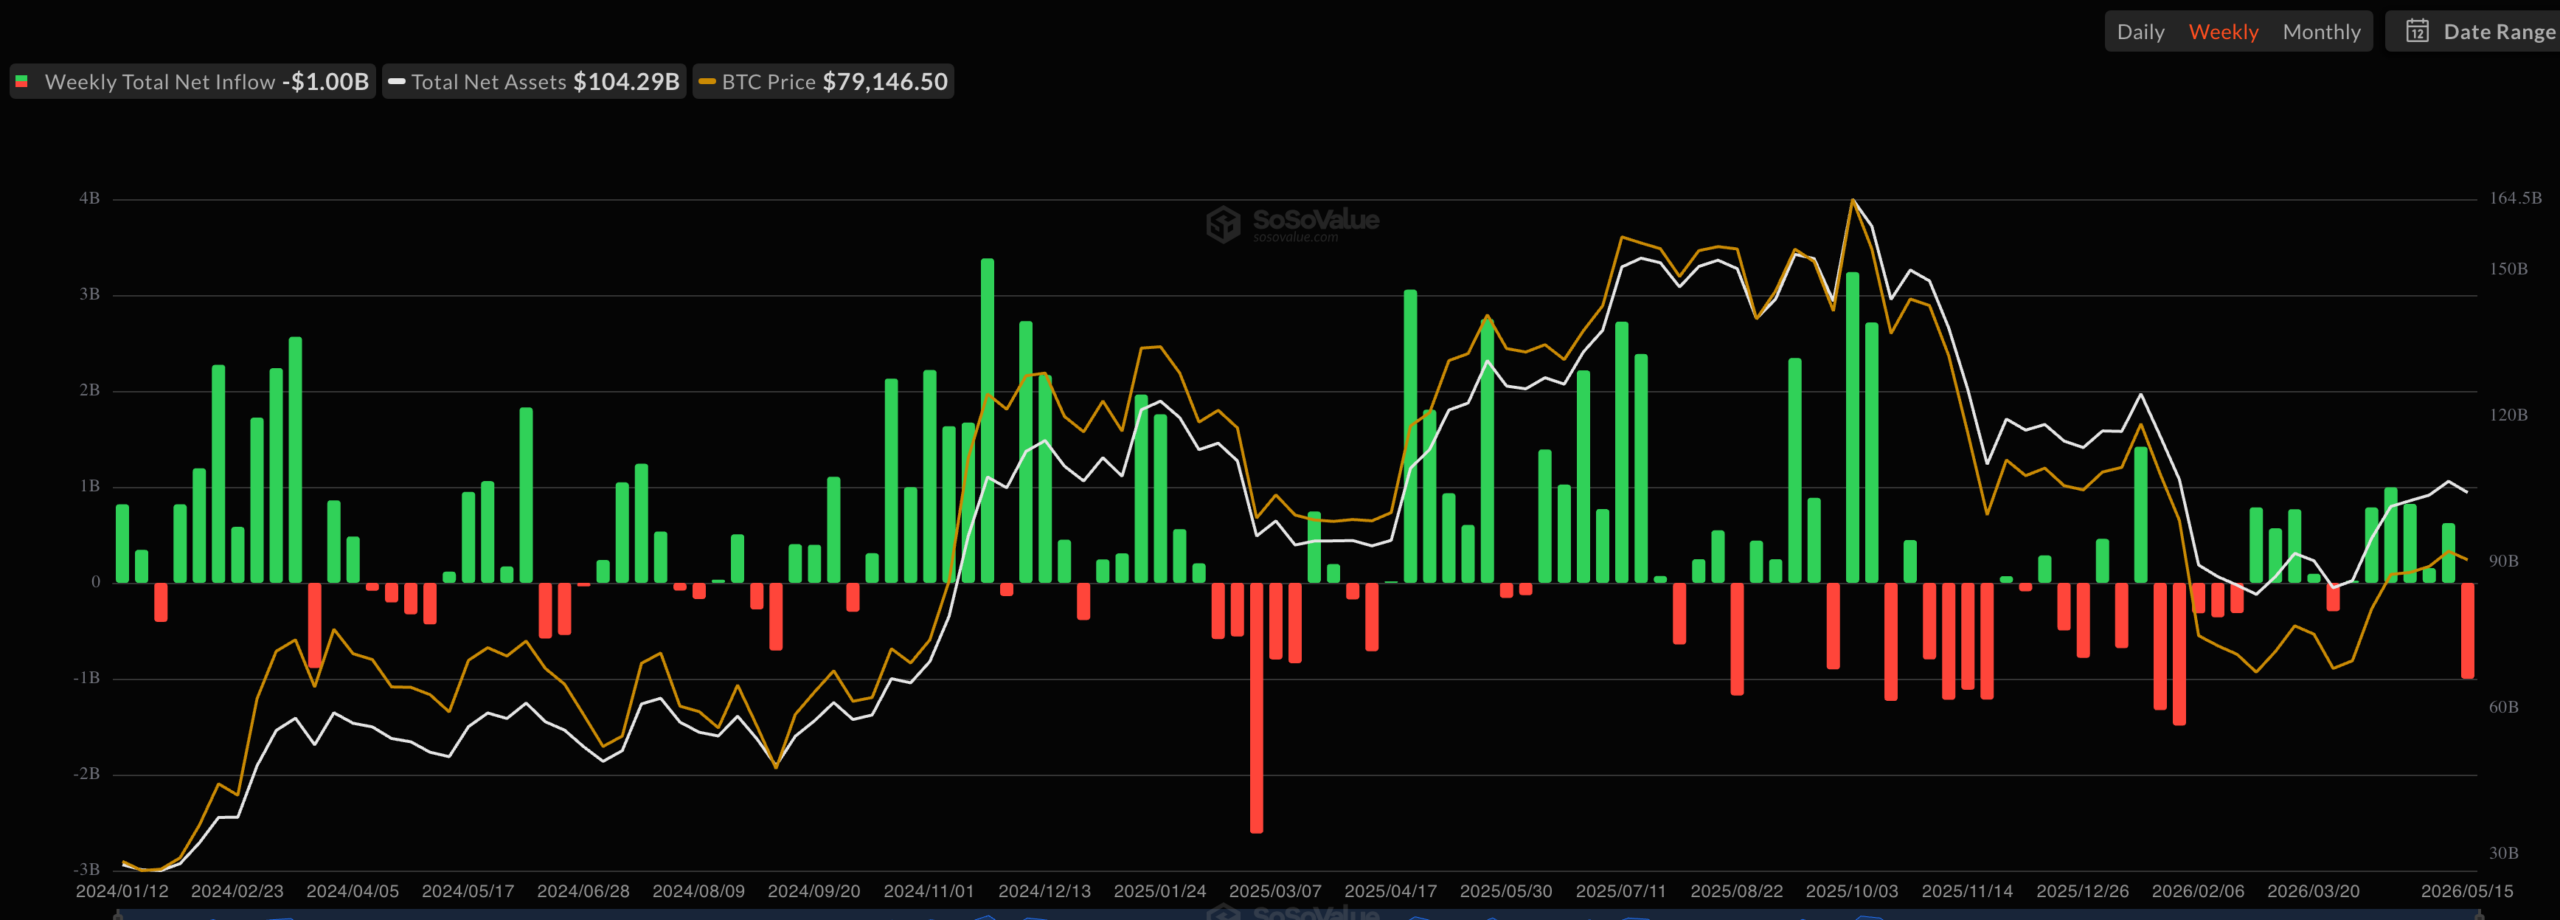This screenshot has height=920, width=2560.
Task: Open the Date Range picker
Action: click(2476, 32)
